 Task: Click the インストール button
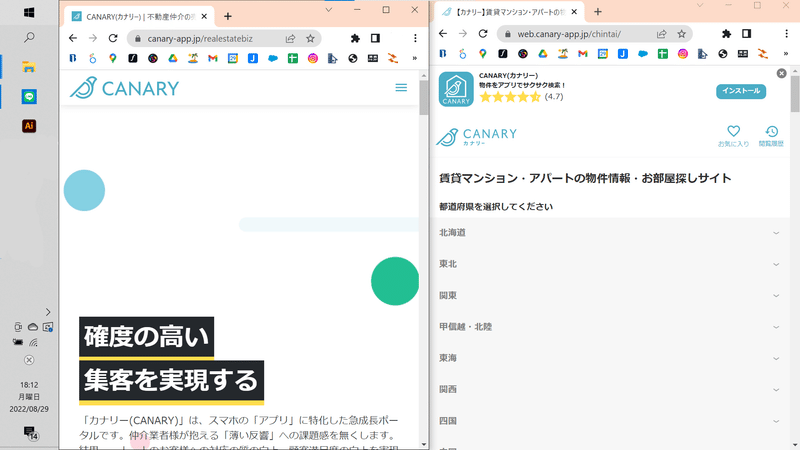[x=741, y=91]
